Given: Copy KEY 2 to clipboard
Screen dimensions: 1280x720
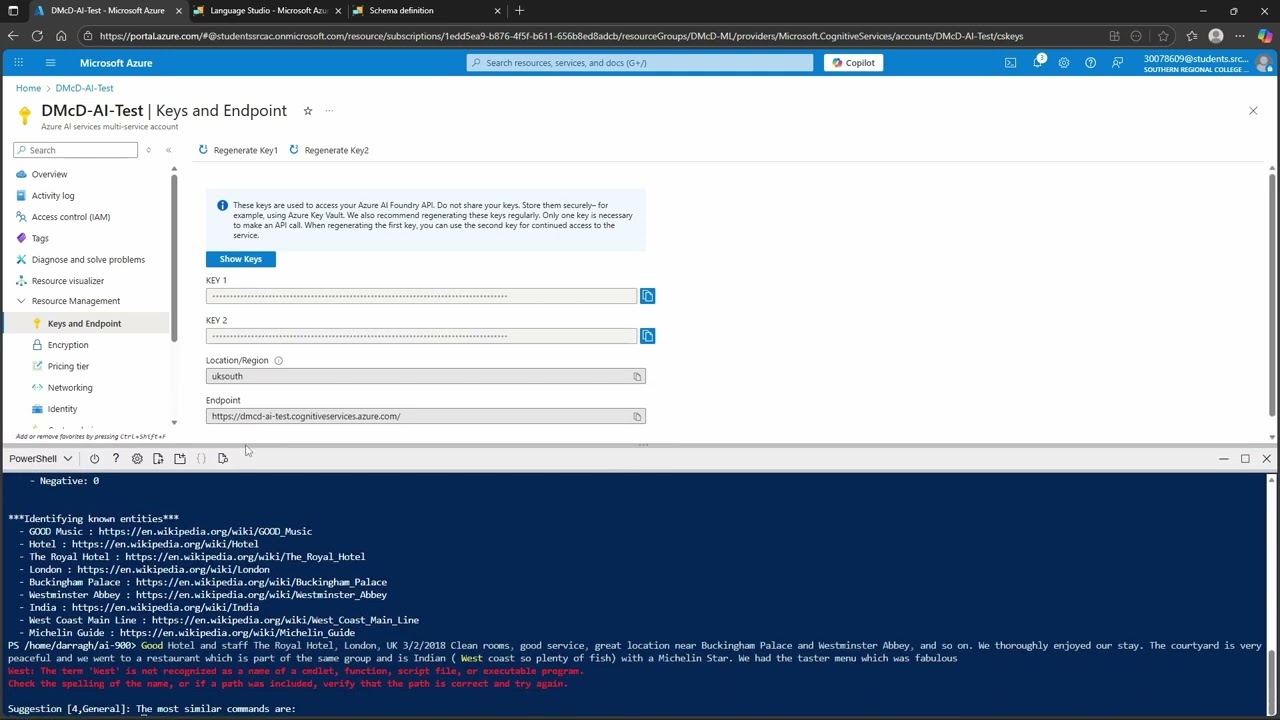Looking at the screenshot, I should point(647,336).
